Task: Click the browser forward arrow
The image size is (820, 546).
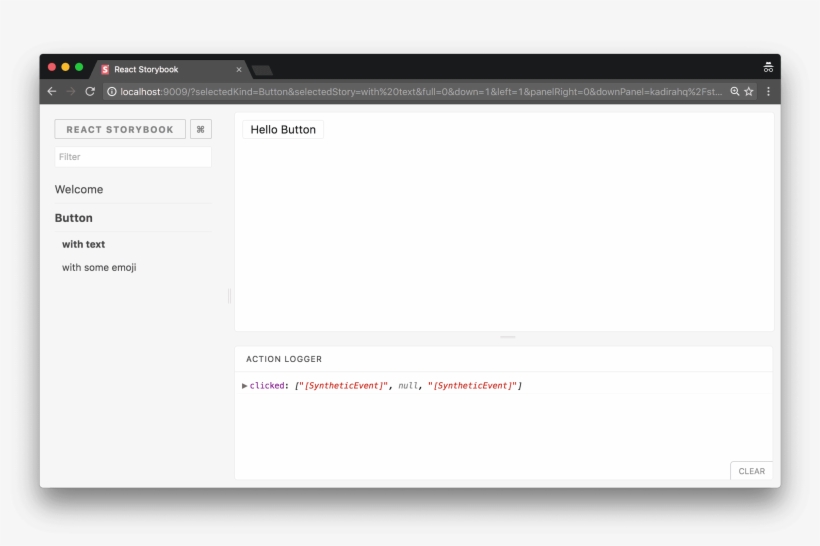Action: 71,92
